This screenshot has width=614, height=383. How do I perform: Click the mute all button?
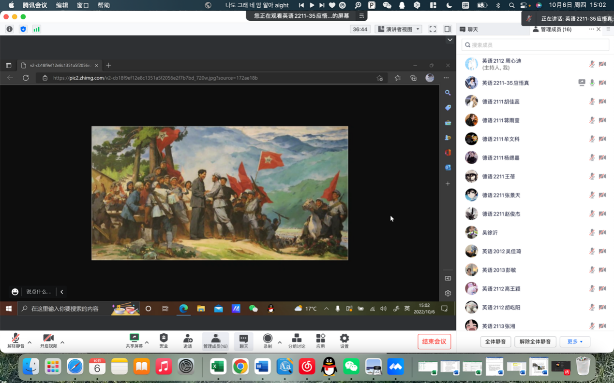click(495, 341)
